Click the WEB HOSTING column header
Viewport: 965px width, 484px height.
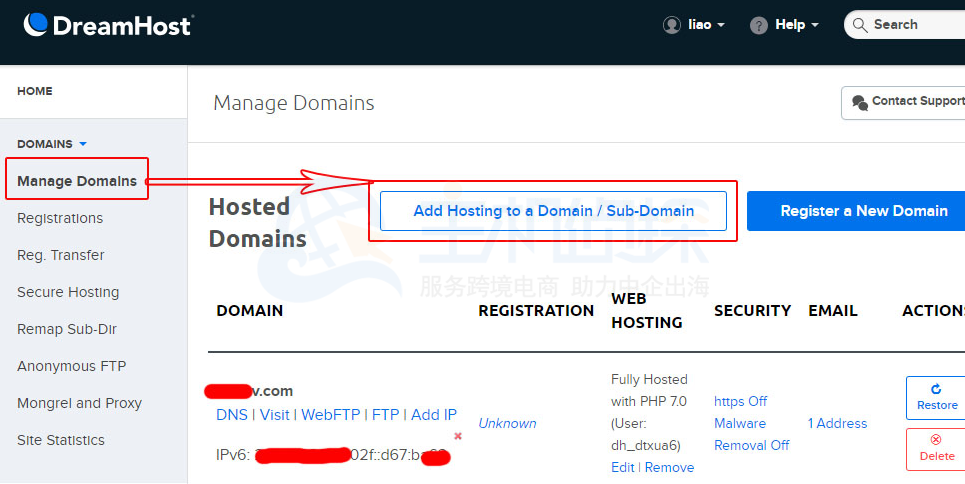(x=647, y=310)
